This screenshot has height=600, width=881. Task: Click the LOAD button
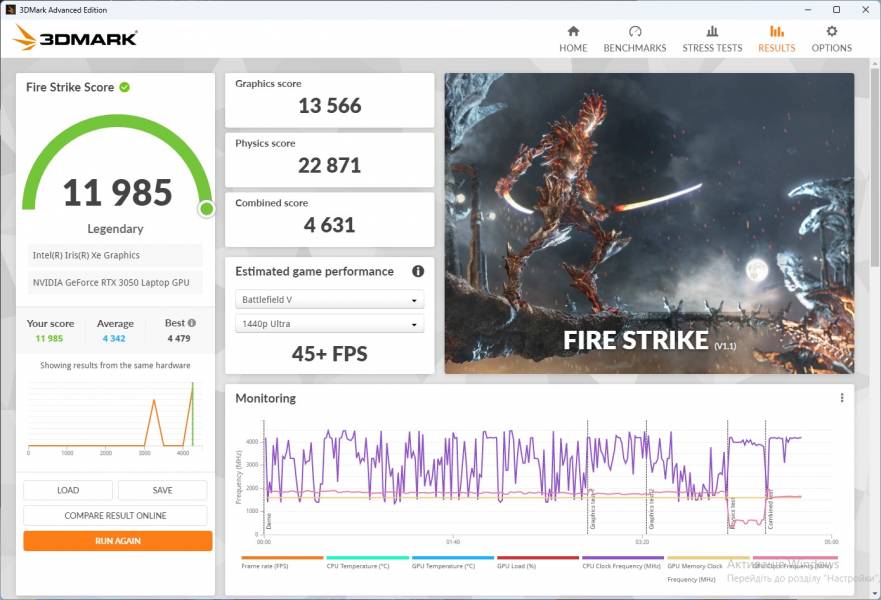pos(68,490)
